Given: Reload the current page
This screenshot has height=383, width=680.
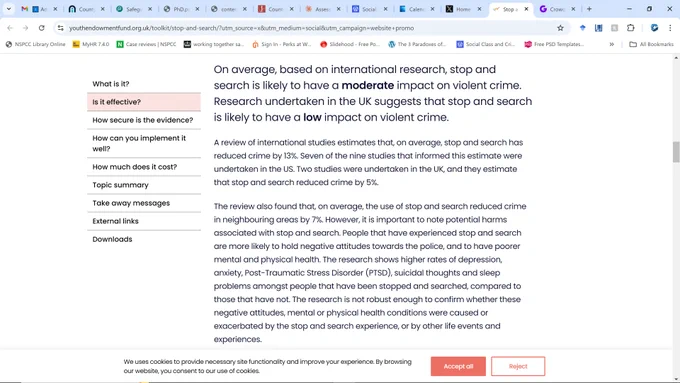Looking at the screenshot, I should (x=42, y=28).
